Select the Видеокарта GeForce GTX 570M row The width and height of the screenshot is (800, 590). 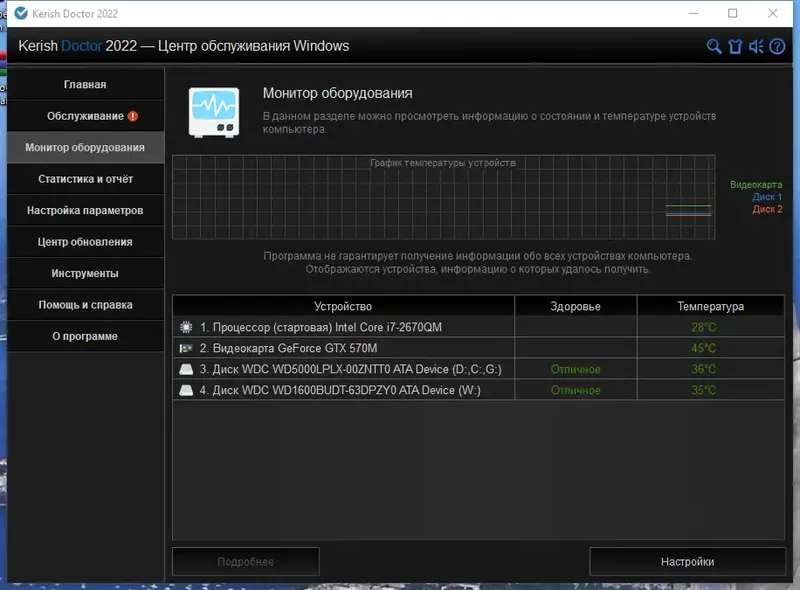point(479,348)
